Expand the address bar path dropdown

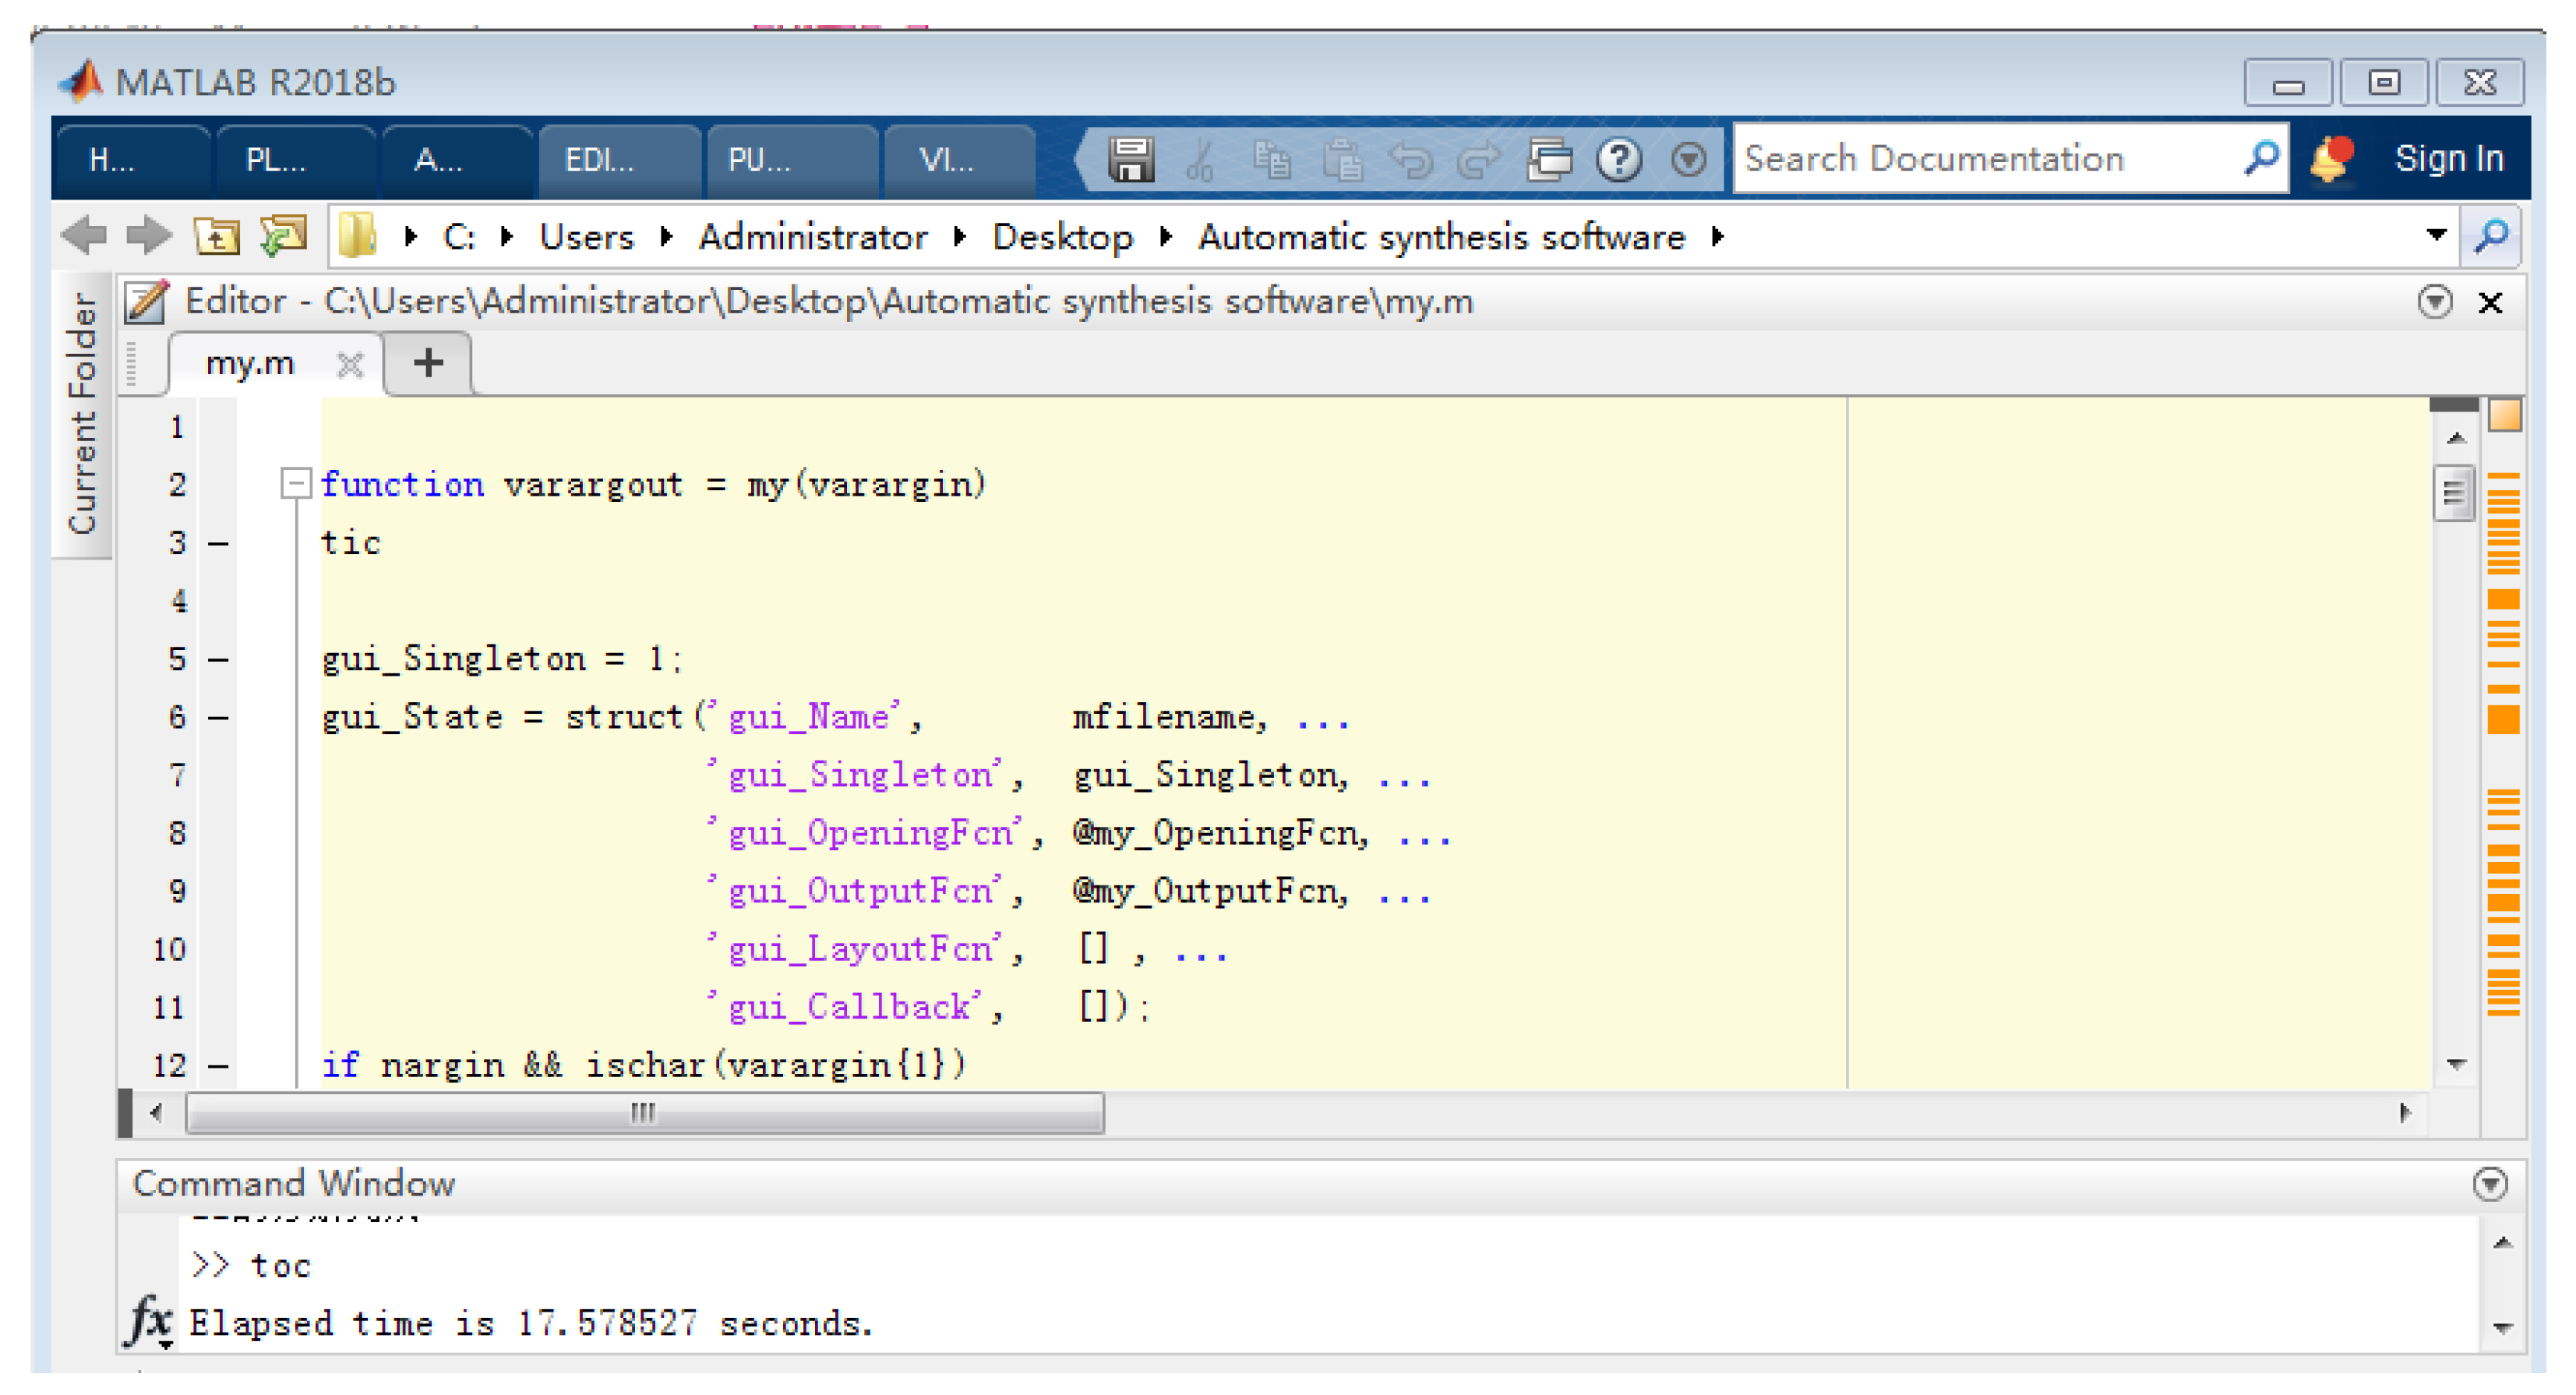coord(2436,235)
